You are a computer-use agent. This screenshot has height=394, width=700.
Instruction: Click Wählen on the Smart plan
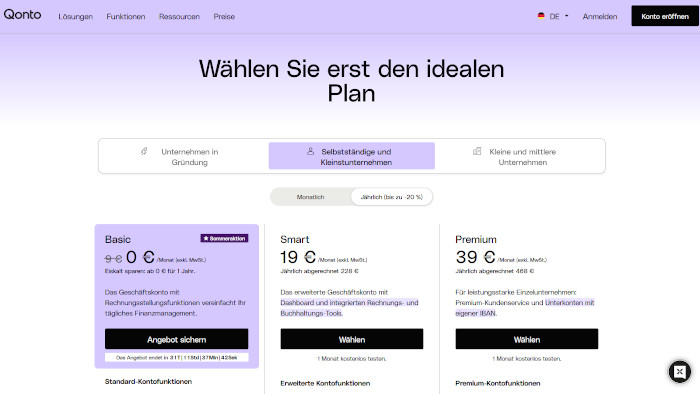[352, 340]
